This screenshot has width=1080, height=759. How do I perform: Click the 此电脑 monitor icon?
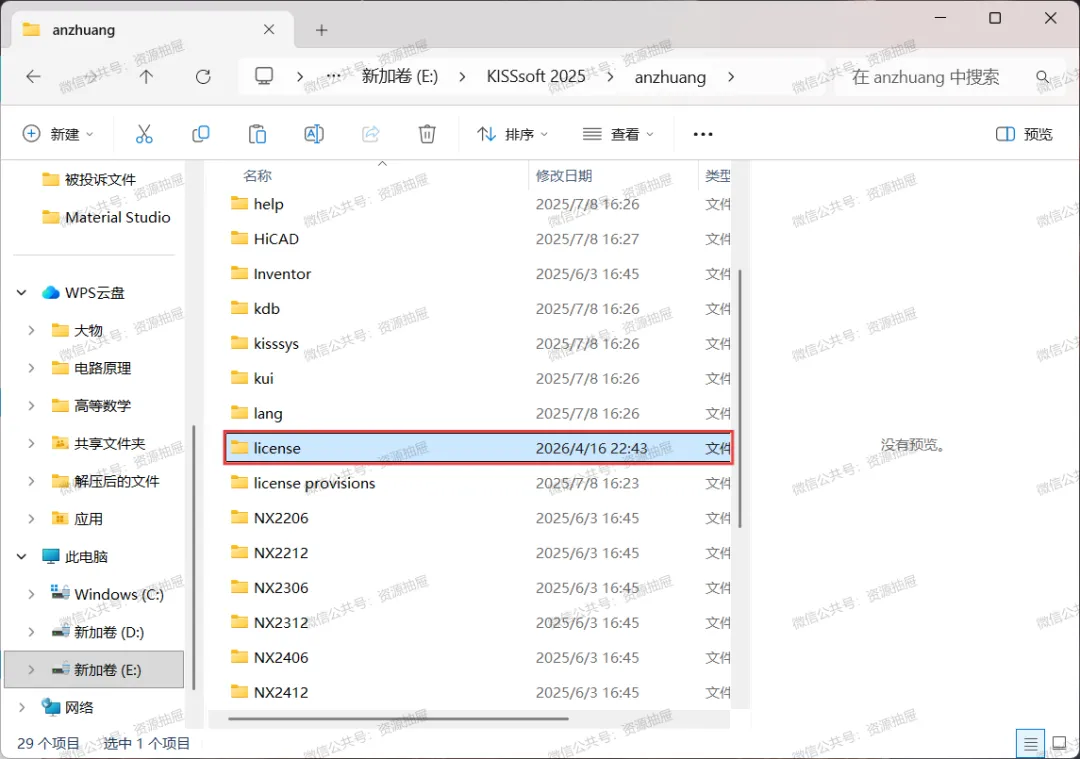pyautogui.click(x=50, y=557)
